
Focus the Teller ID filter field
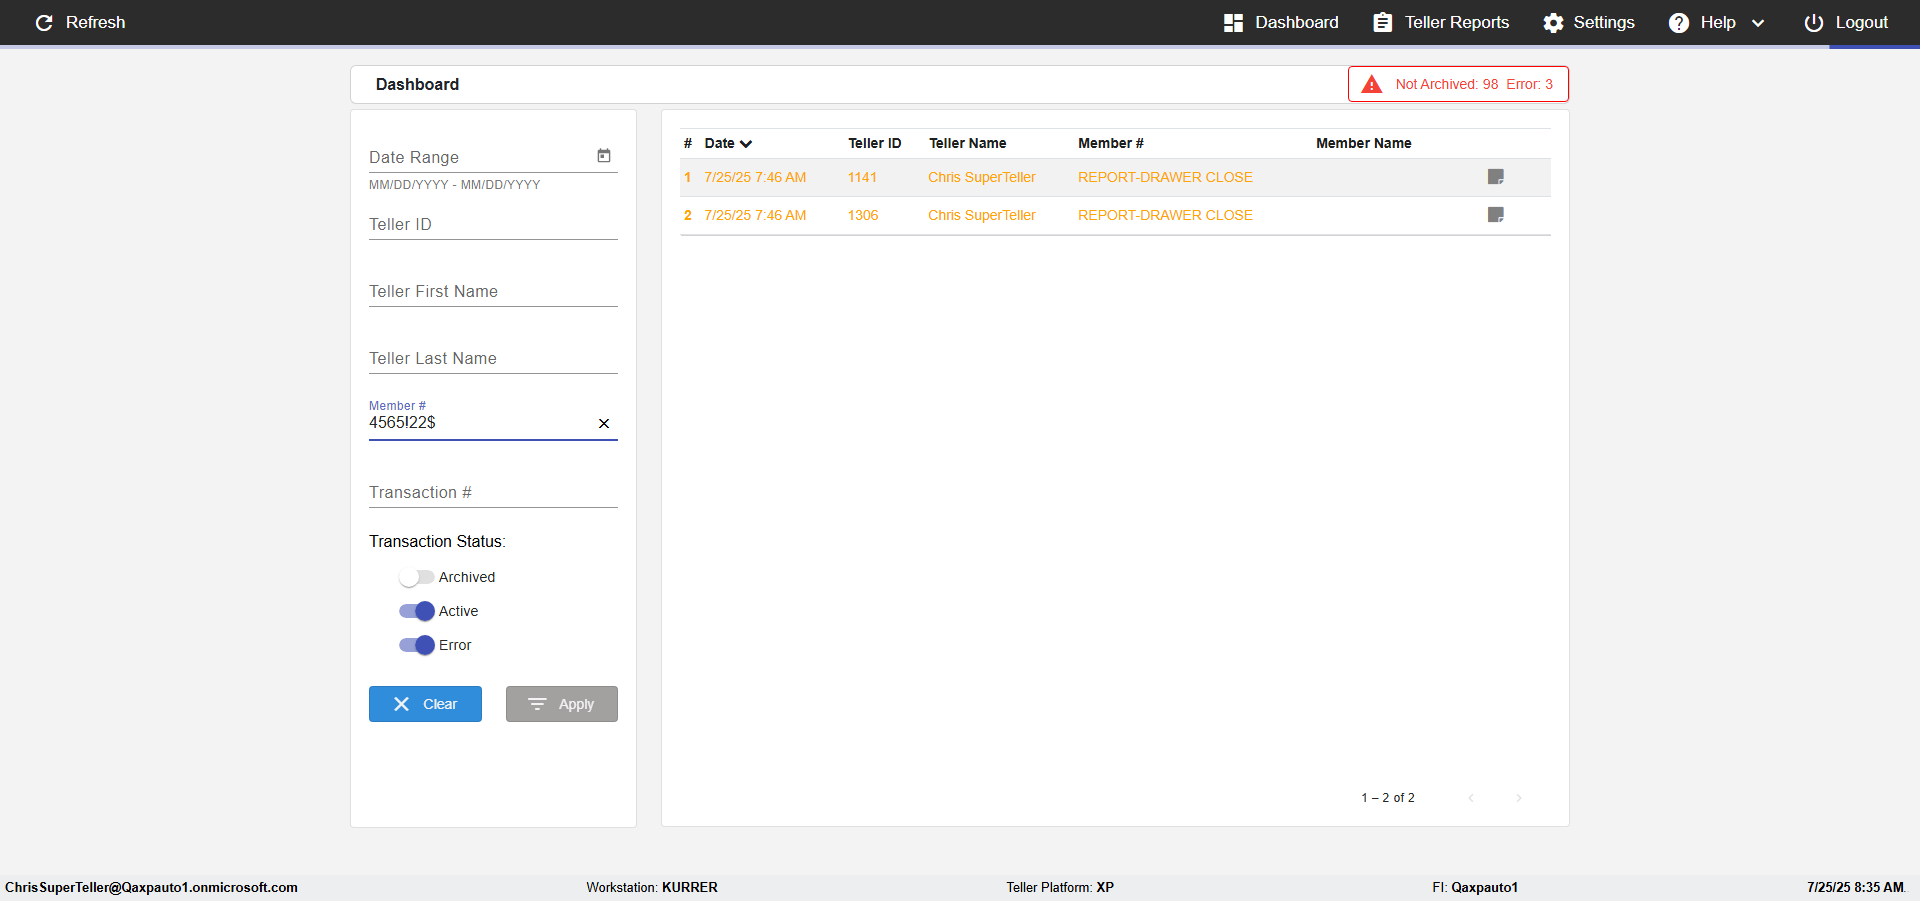(x=493, y=224)
